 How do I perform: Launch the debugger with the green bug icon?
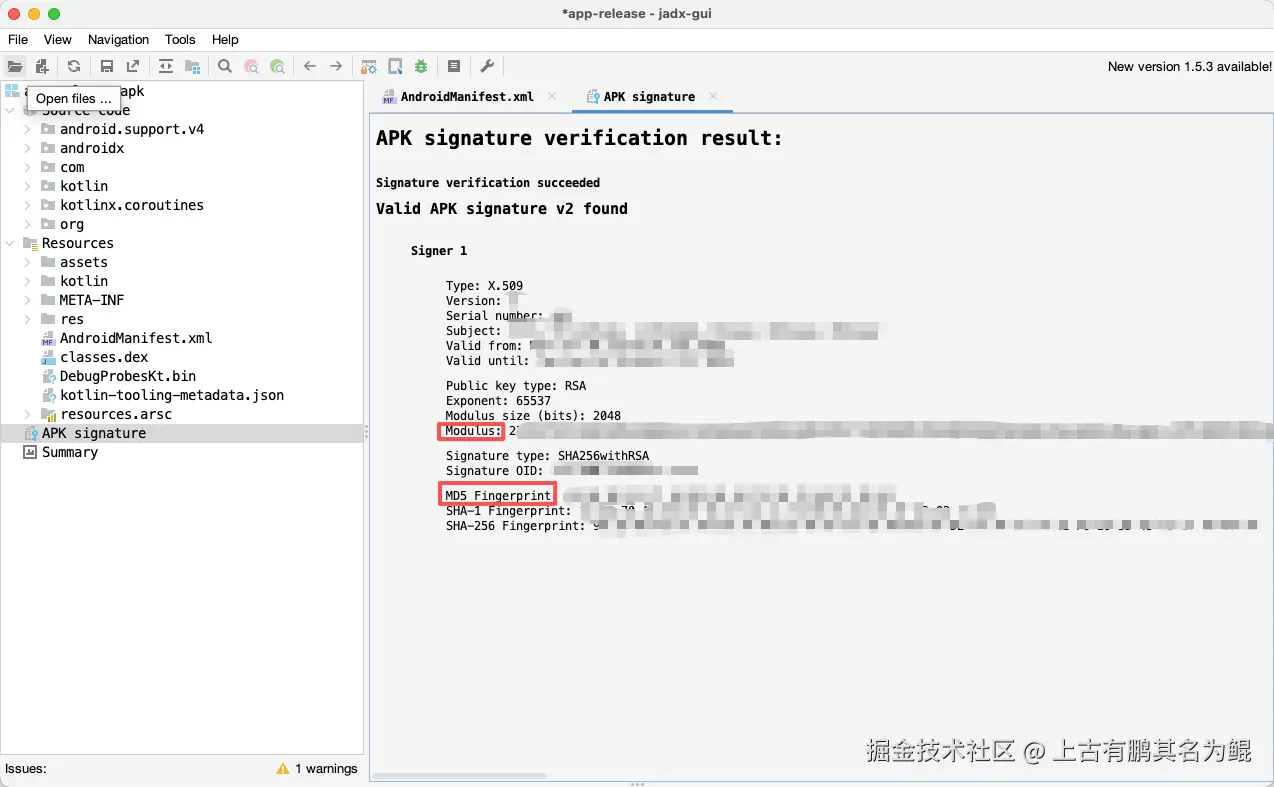[x=421, y=66]
